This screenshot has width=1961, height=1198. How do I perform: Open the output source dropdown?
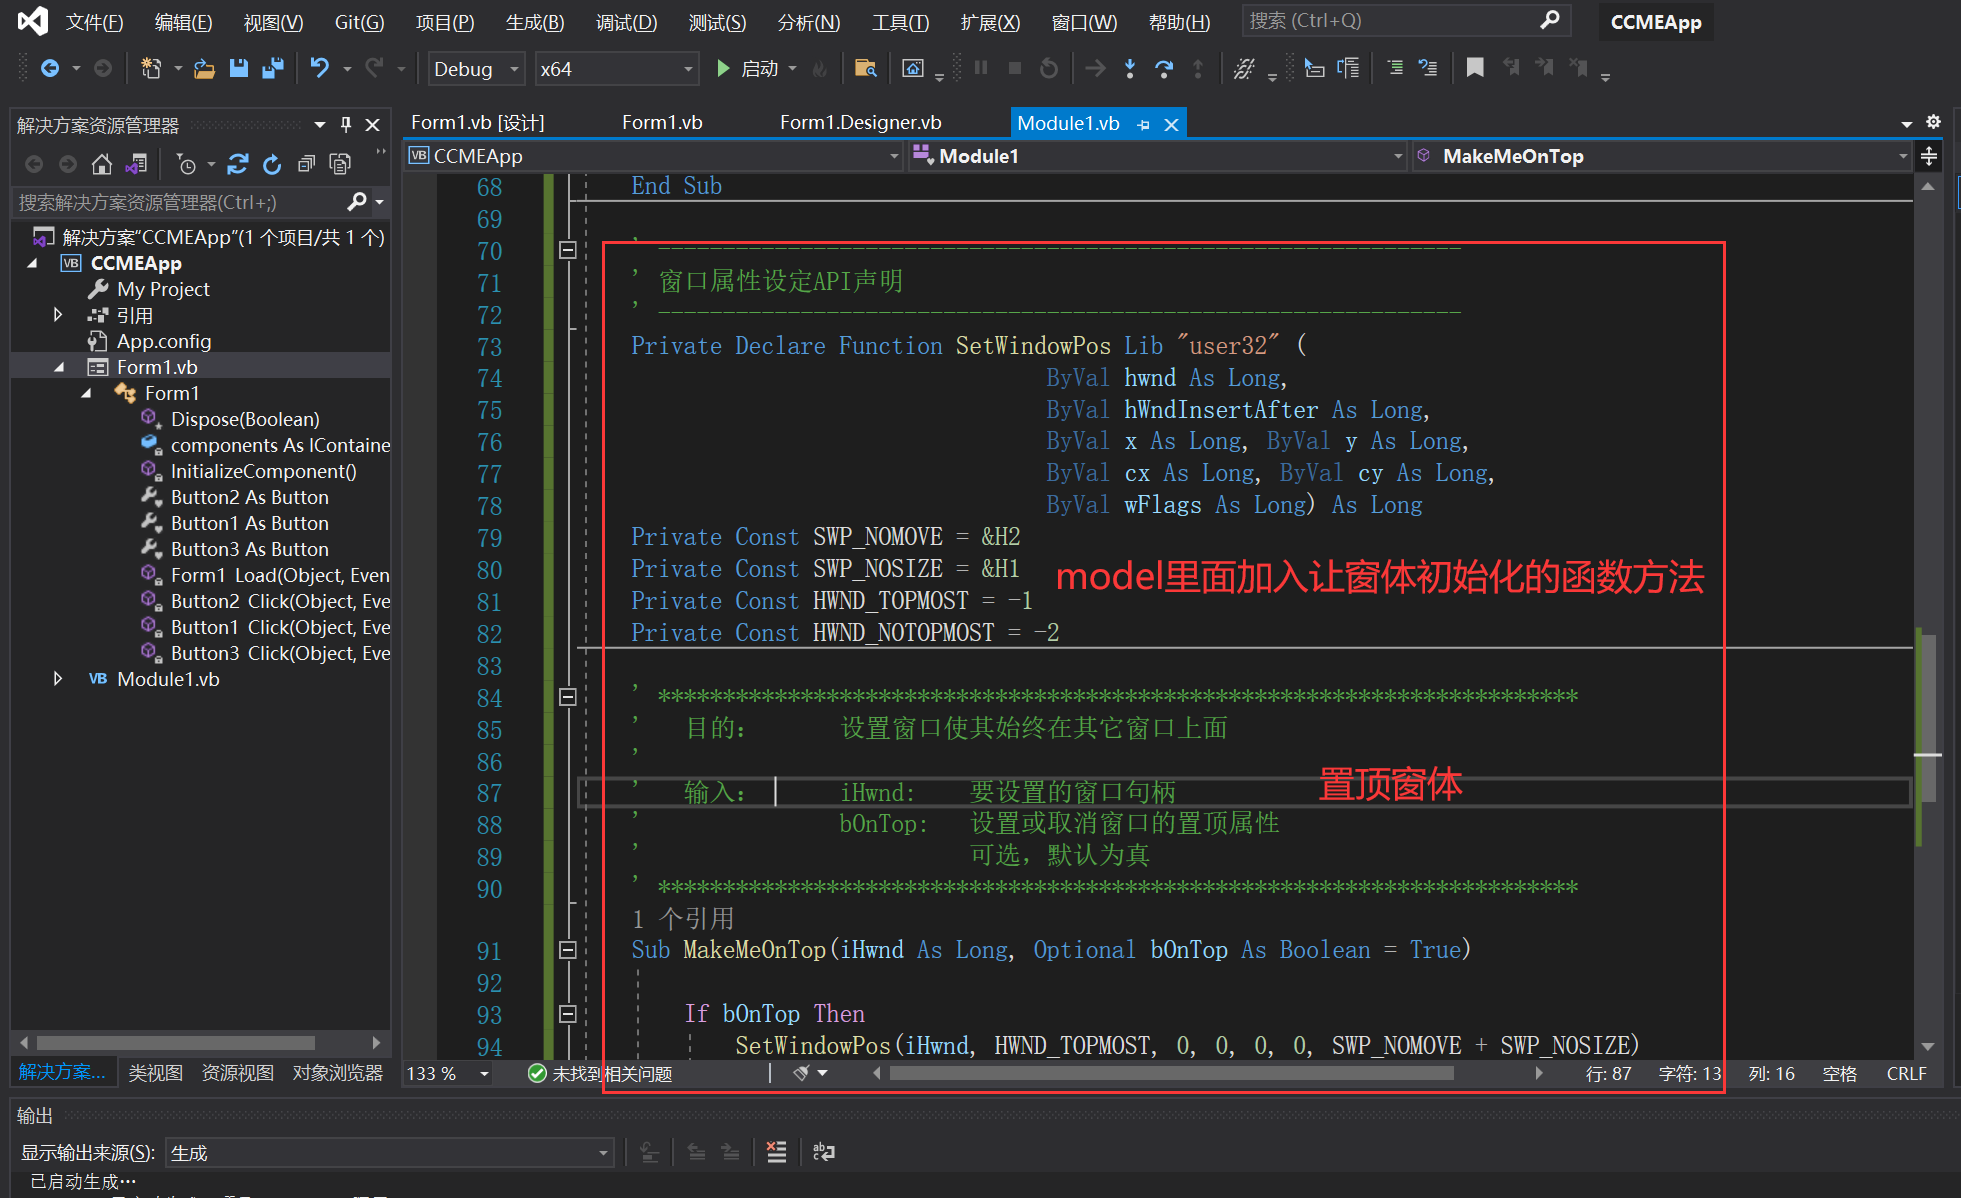click(392, 1153)
